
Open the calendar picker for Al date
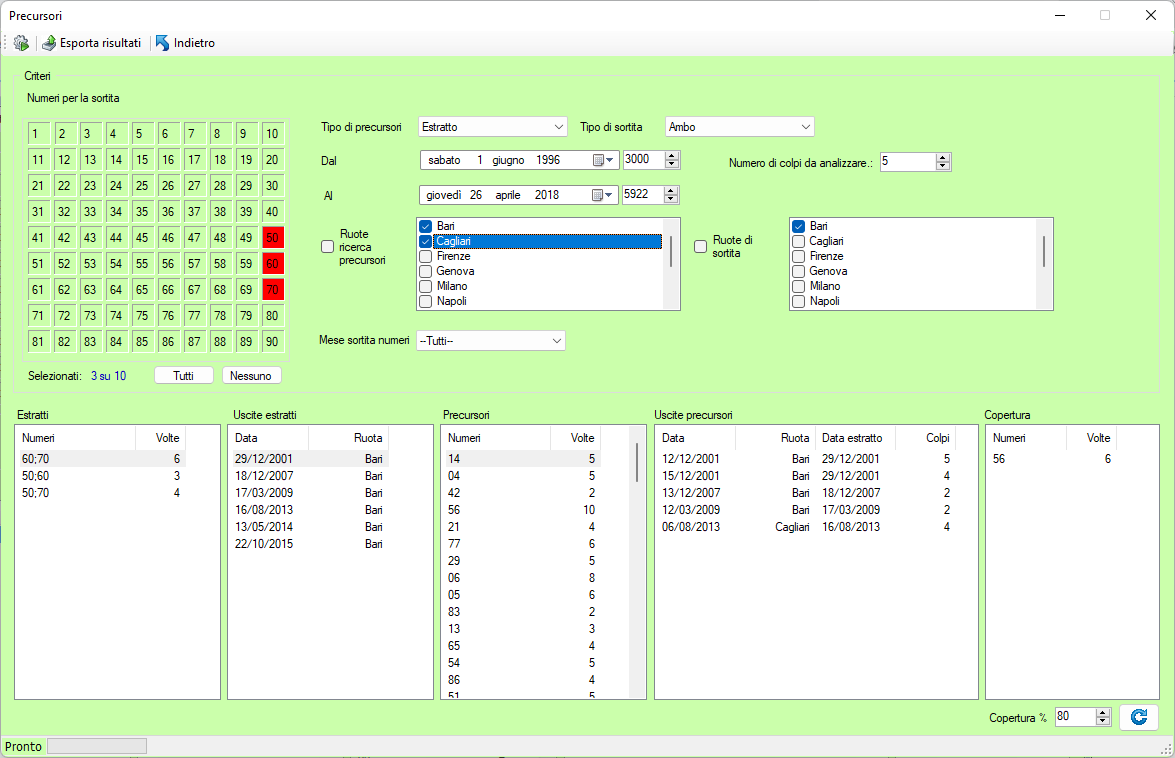coord(602,195)
